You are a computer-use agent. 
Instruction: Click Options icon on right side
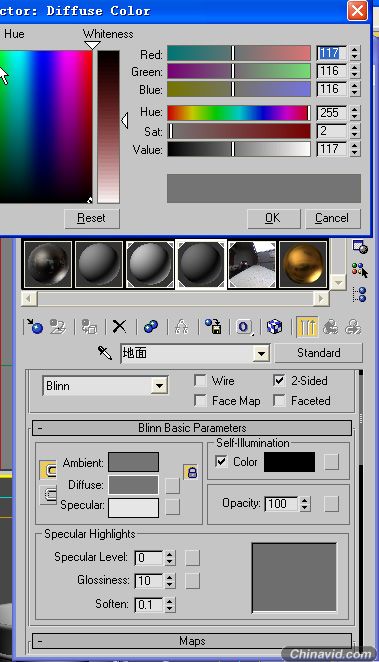[360, 247]
